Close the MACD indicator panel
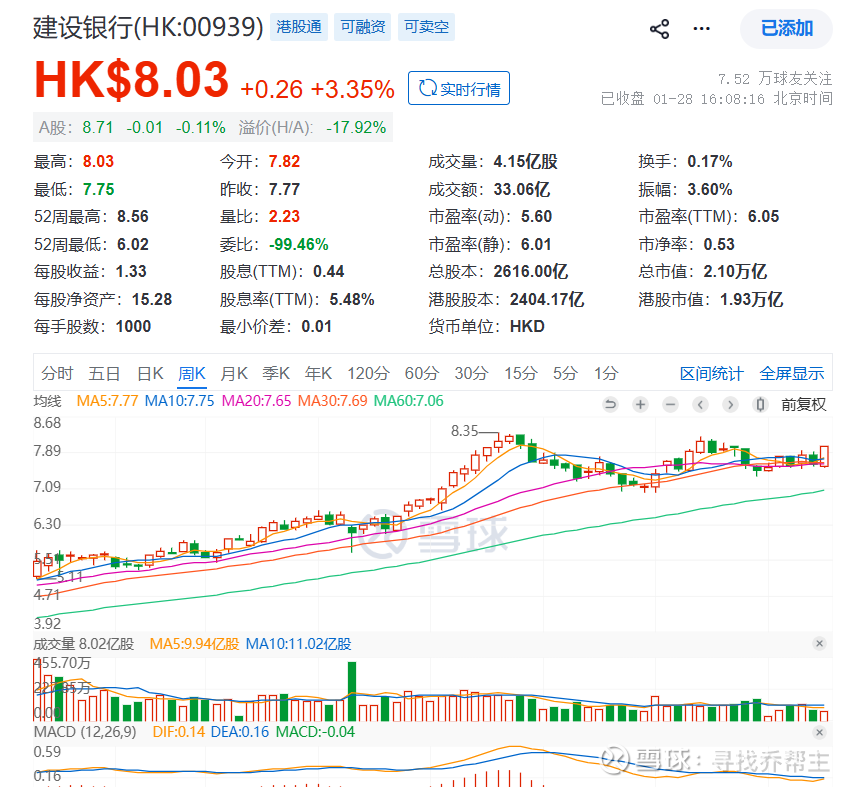 click(819, 732)
